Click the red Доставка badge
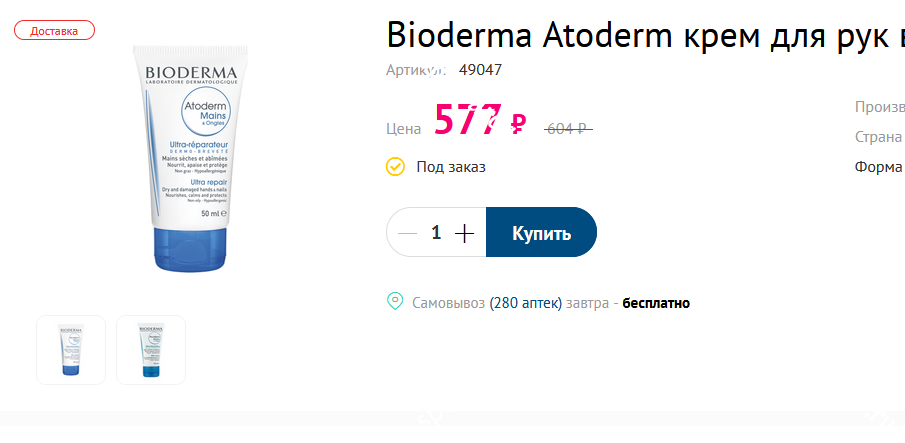This screenshot has width=905, height=443. [x=54, y=30]
